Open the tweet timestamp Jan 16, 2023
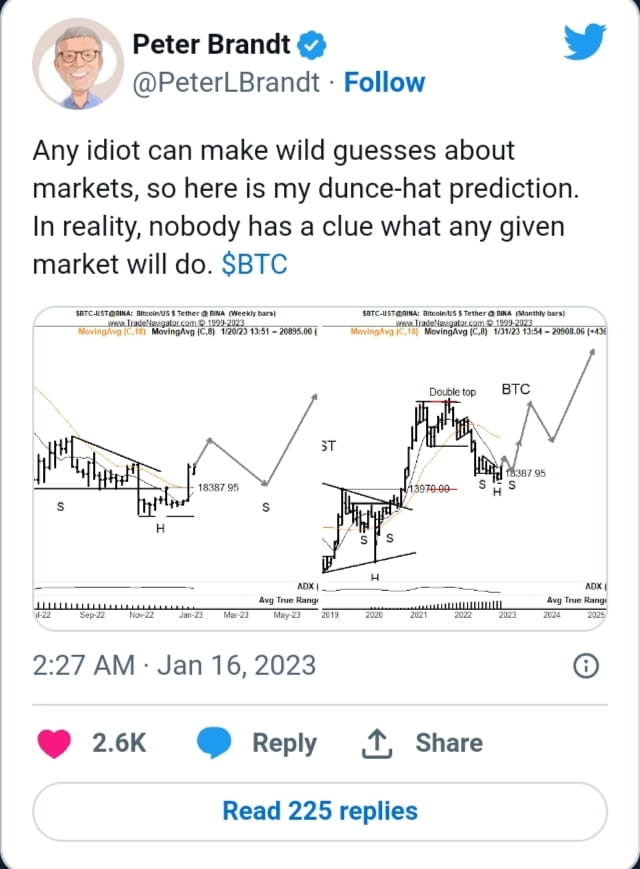Viewport: 640px width, 869px height. 175,665
